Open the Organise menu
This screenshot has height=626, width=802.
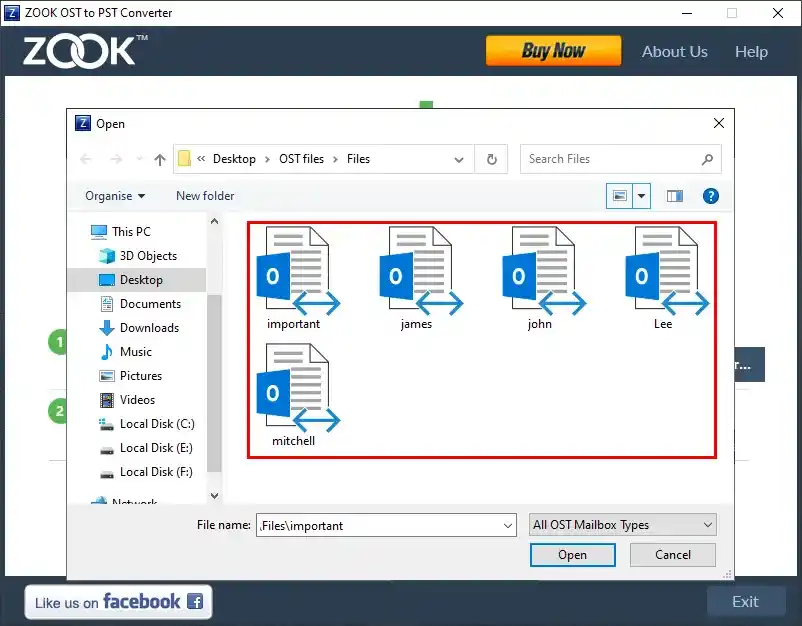(x=115, y=196)
